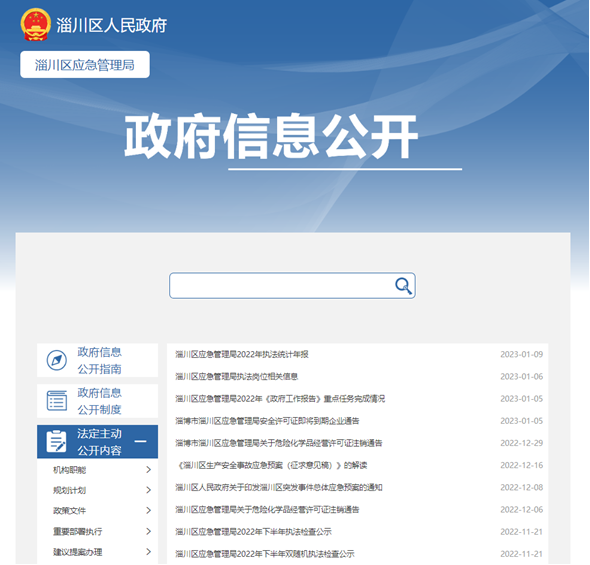Open the 执法岗位相关信息 article link

236,377
